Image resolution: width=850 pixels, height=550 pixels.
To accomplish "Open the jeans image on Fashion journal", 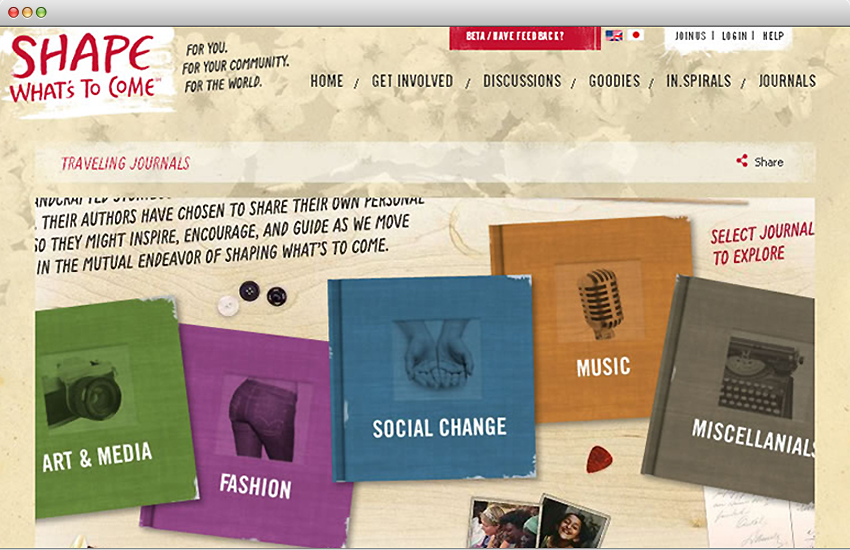I will (263, 419).
